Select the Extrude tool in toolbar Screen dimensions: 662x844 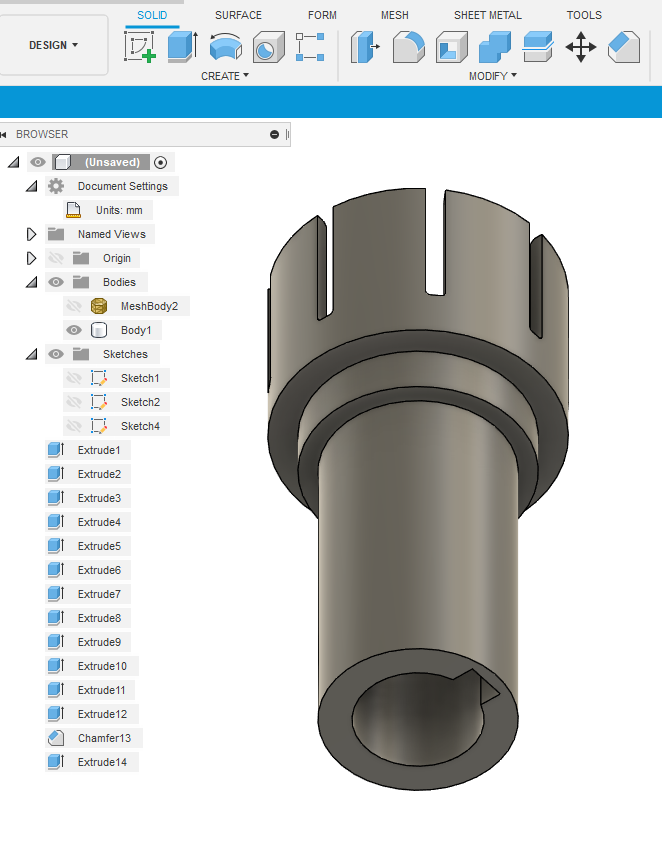tap(182, 47)
